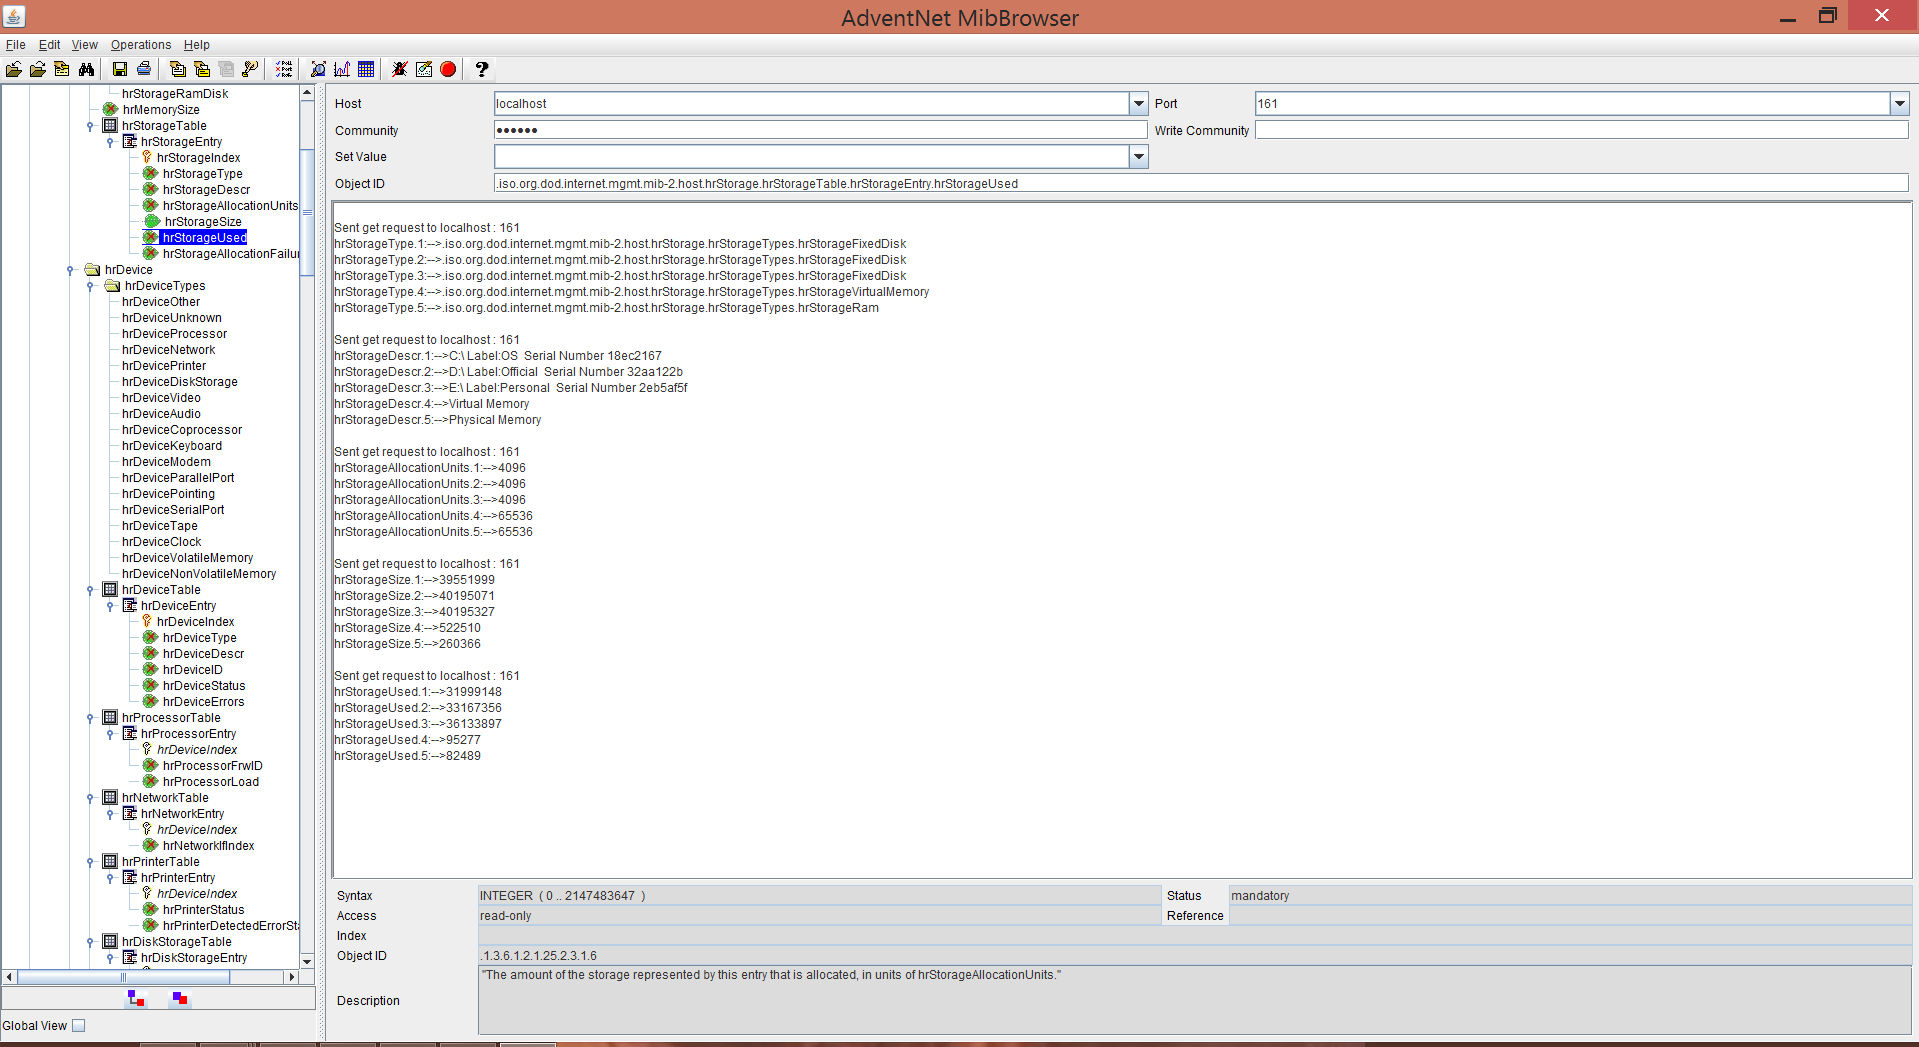Click the Load MIB module icon
The height and width of the screenshot is (1047, 1919).
(x=14, y=69)
